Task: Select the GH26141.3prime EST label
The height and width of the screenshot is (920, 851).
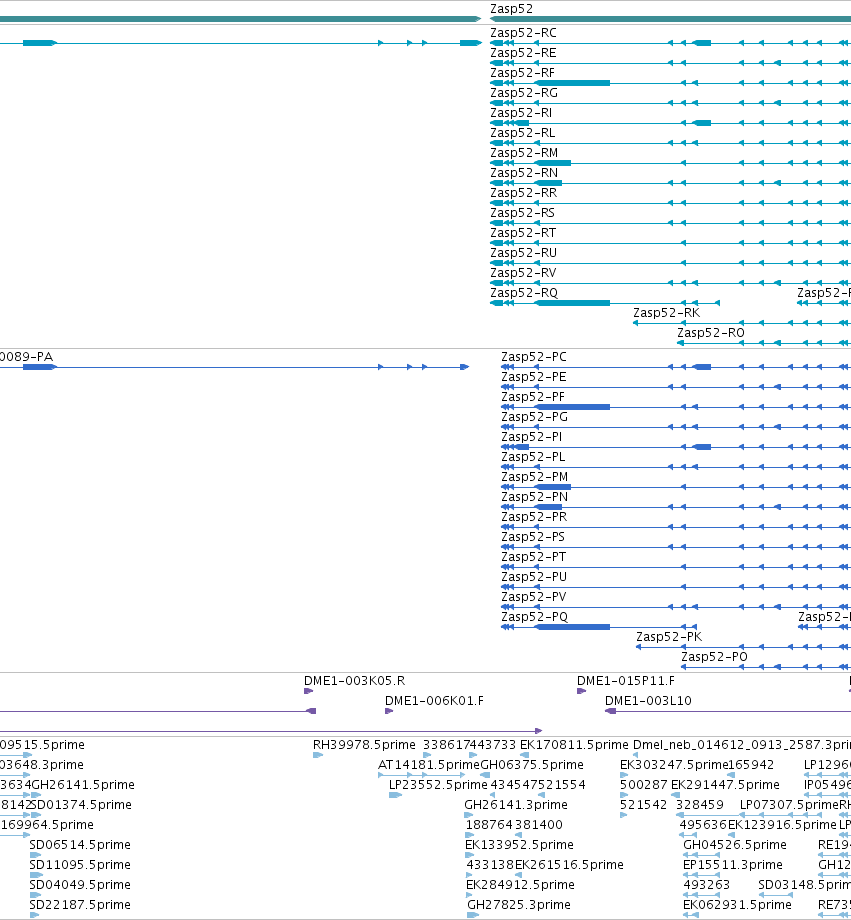Action: pos(516,804)
